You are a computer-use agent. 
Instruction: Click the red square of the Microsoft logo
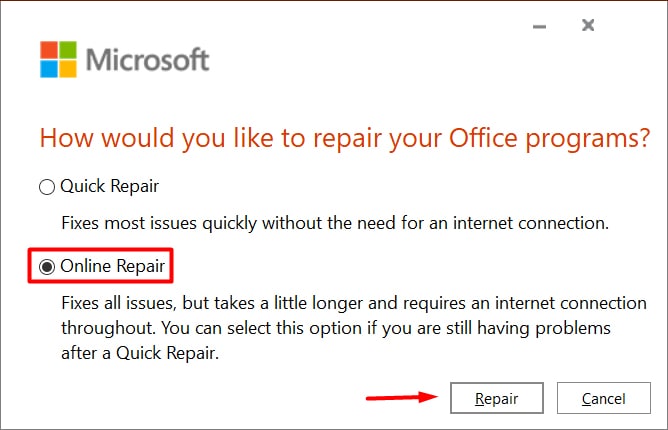[x=49, y=50]
